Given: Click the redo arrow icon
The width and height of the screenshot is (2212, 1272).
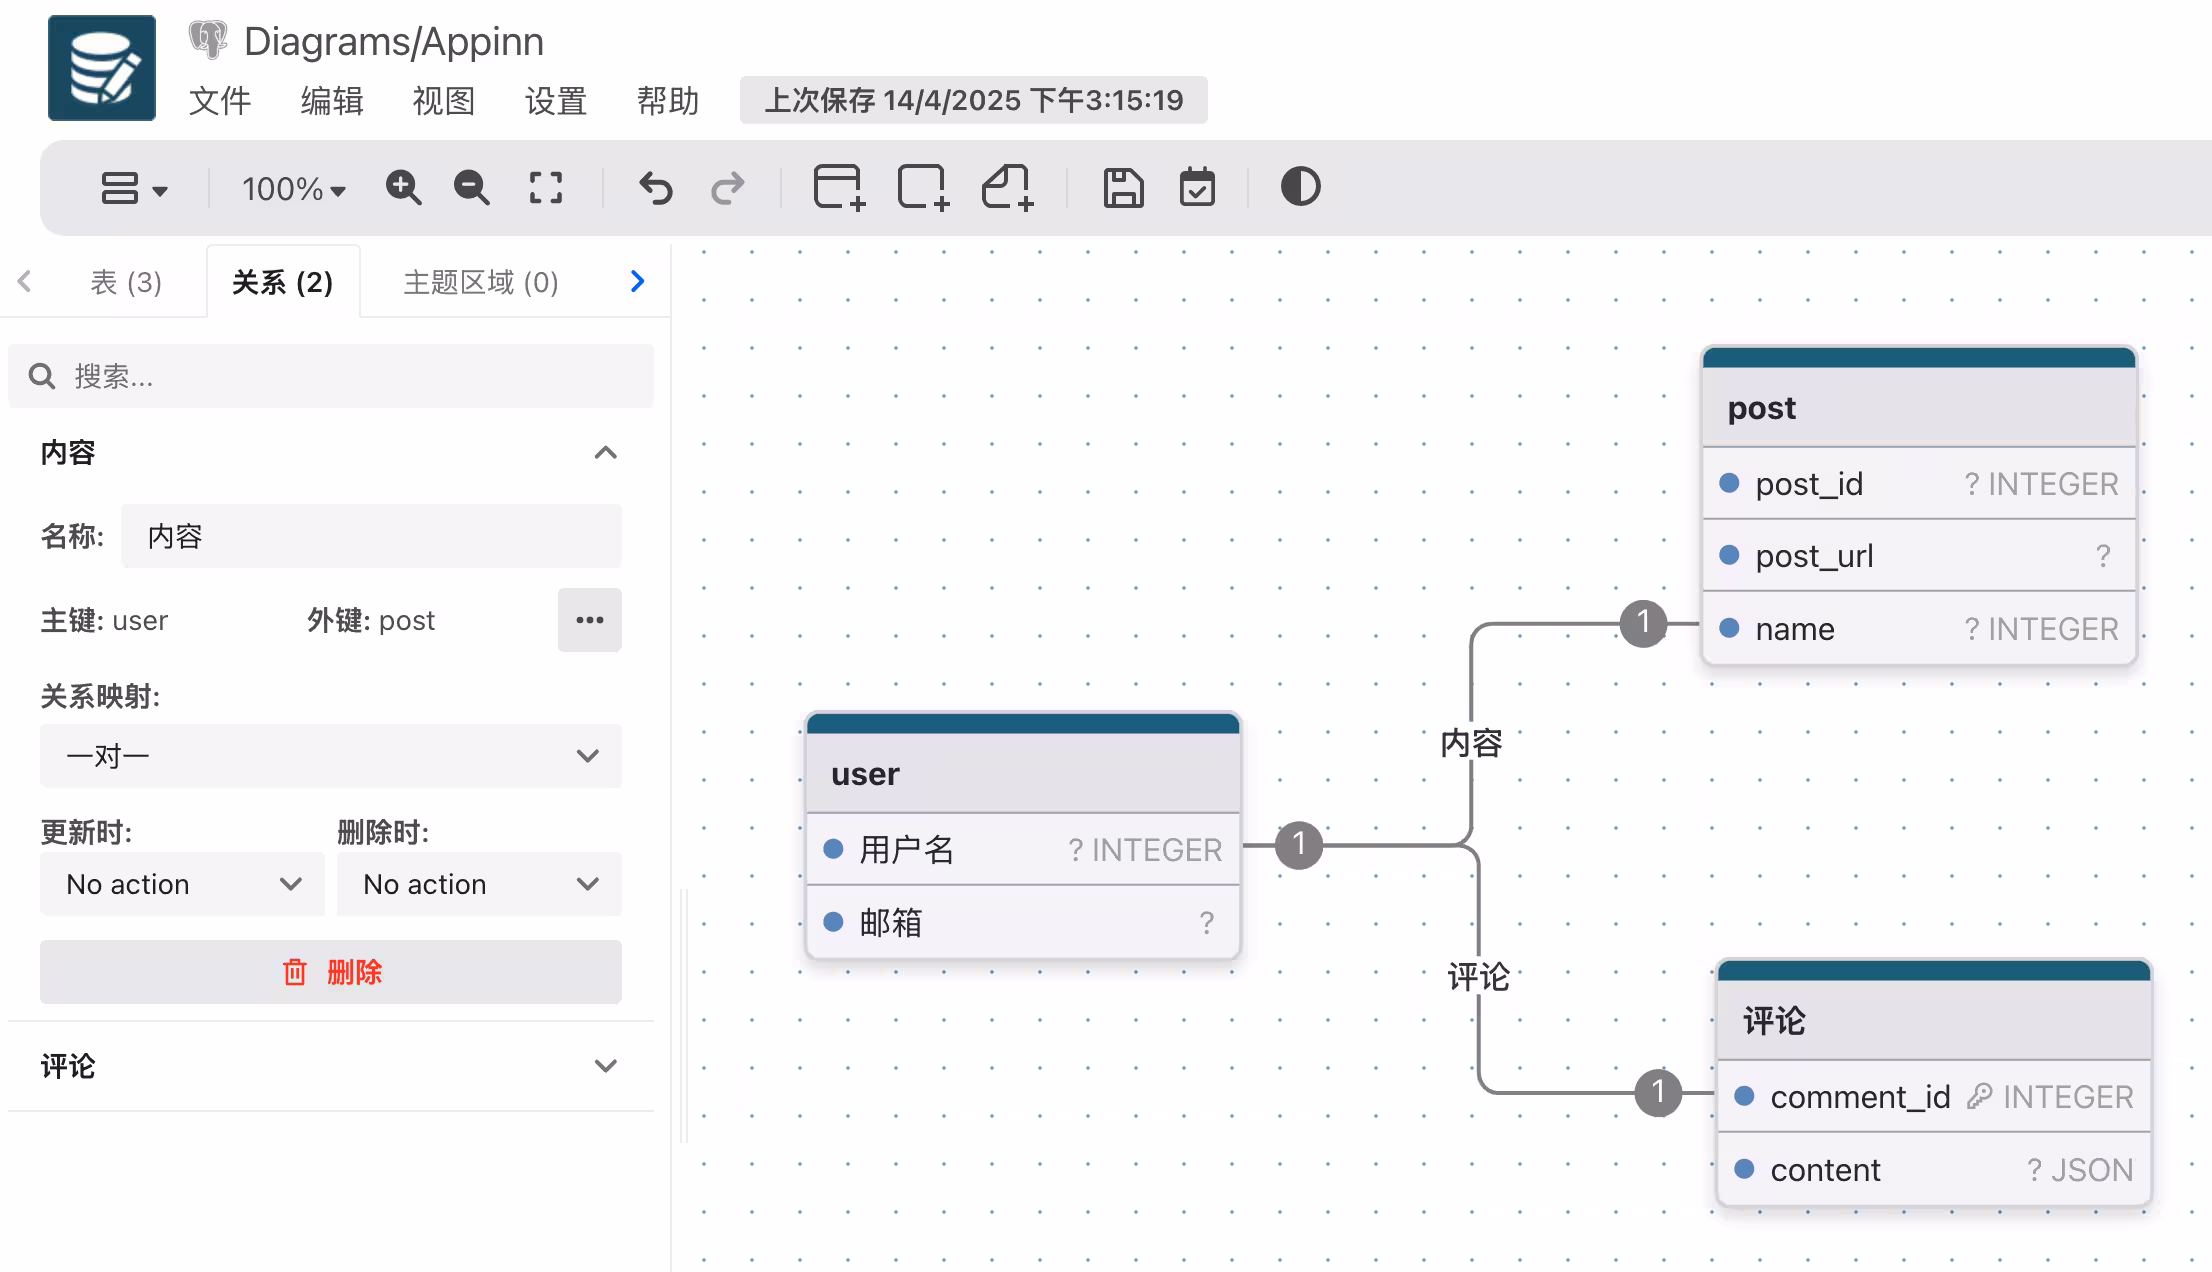Looking at the screenshot, I should click(728, 187).
